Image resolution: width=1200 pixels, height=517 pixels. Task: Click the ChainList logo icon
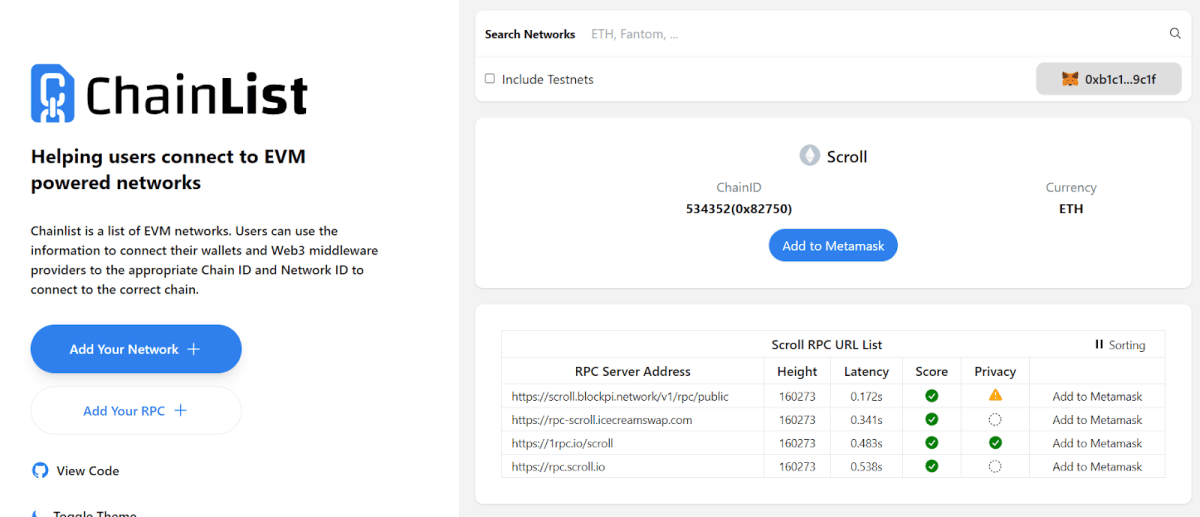(x=53, y=94)
